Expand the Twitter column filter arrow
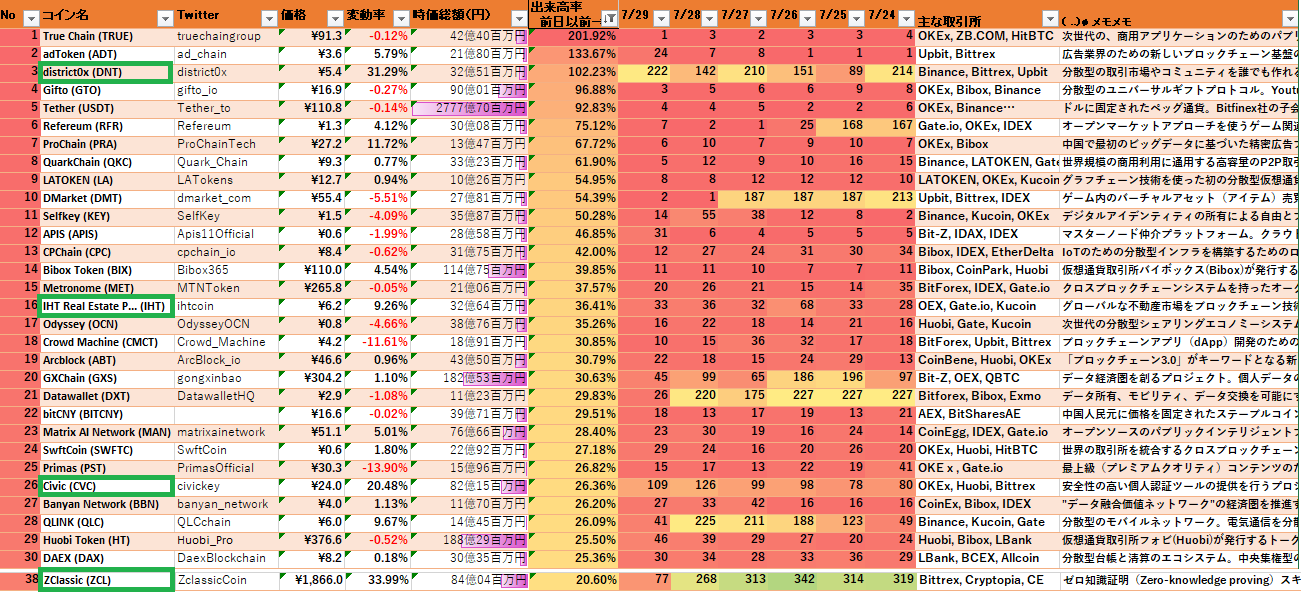Image resolution: width=1303 pixels, height=593 pixels. 268,18
